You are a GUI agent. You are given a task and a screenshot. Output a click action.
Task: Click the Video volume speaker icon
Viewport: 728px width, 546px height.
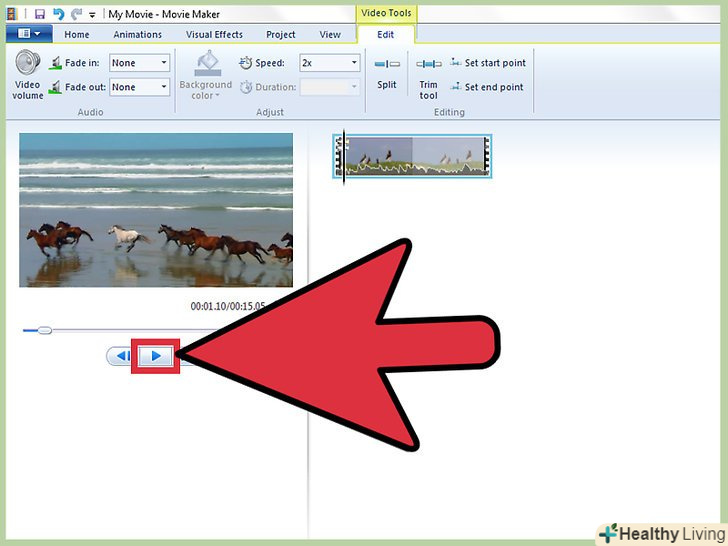(27, 63)
